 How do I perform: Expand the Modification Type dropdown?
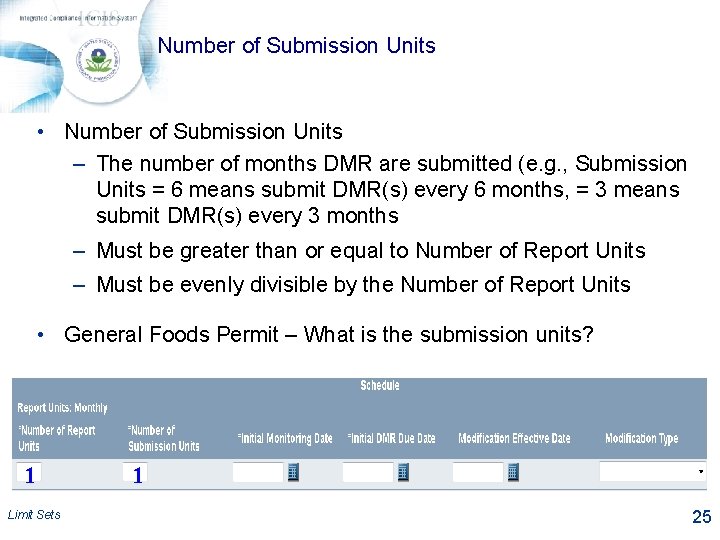click(x=650, y=471)
